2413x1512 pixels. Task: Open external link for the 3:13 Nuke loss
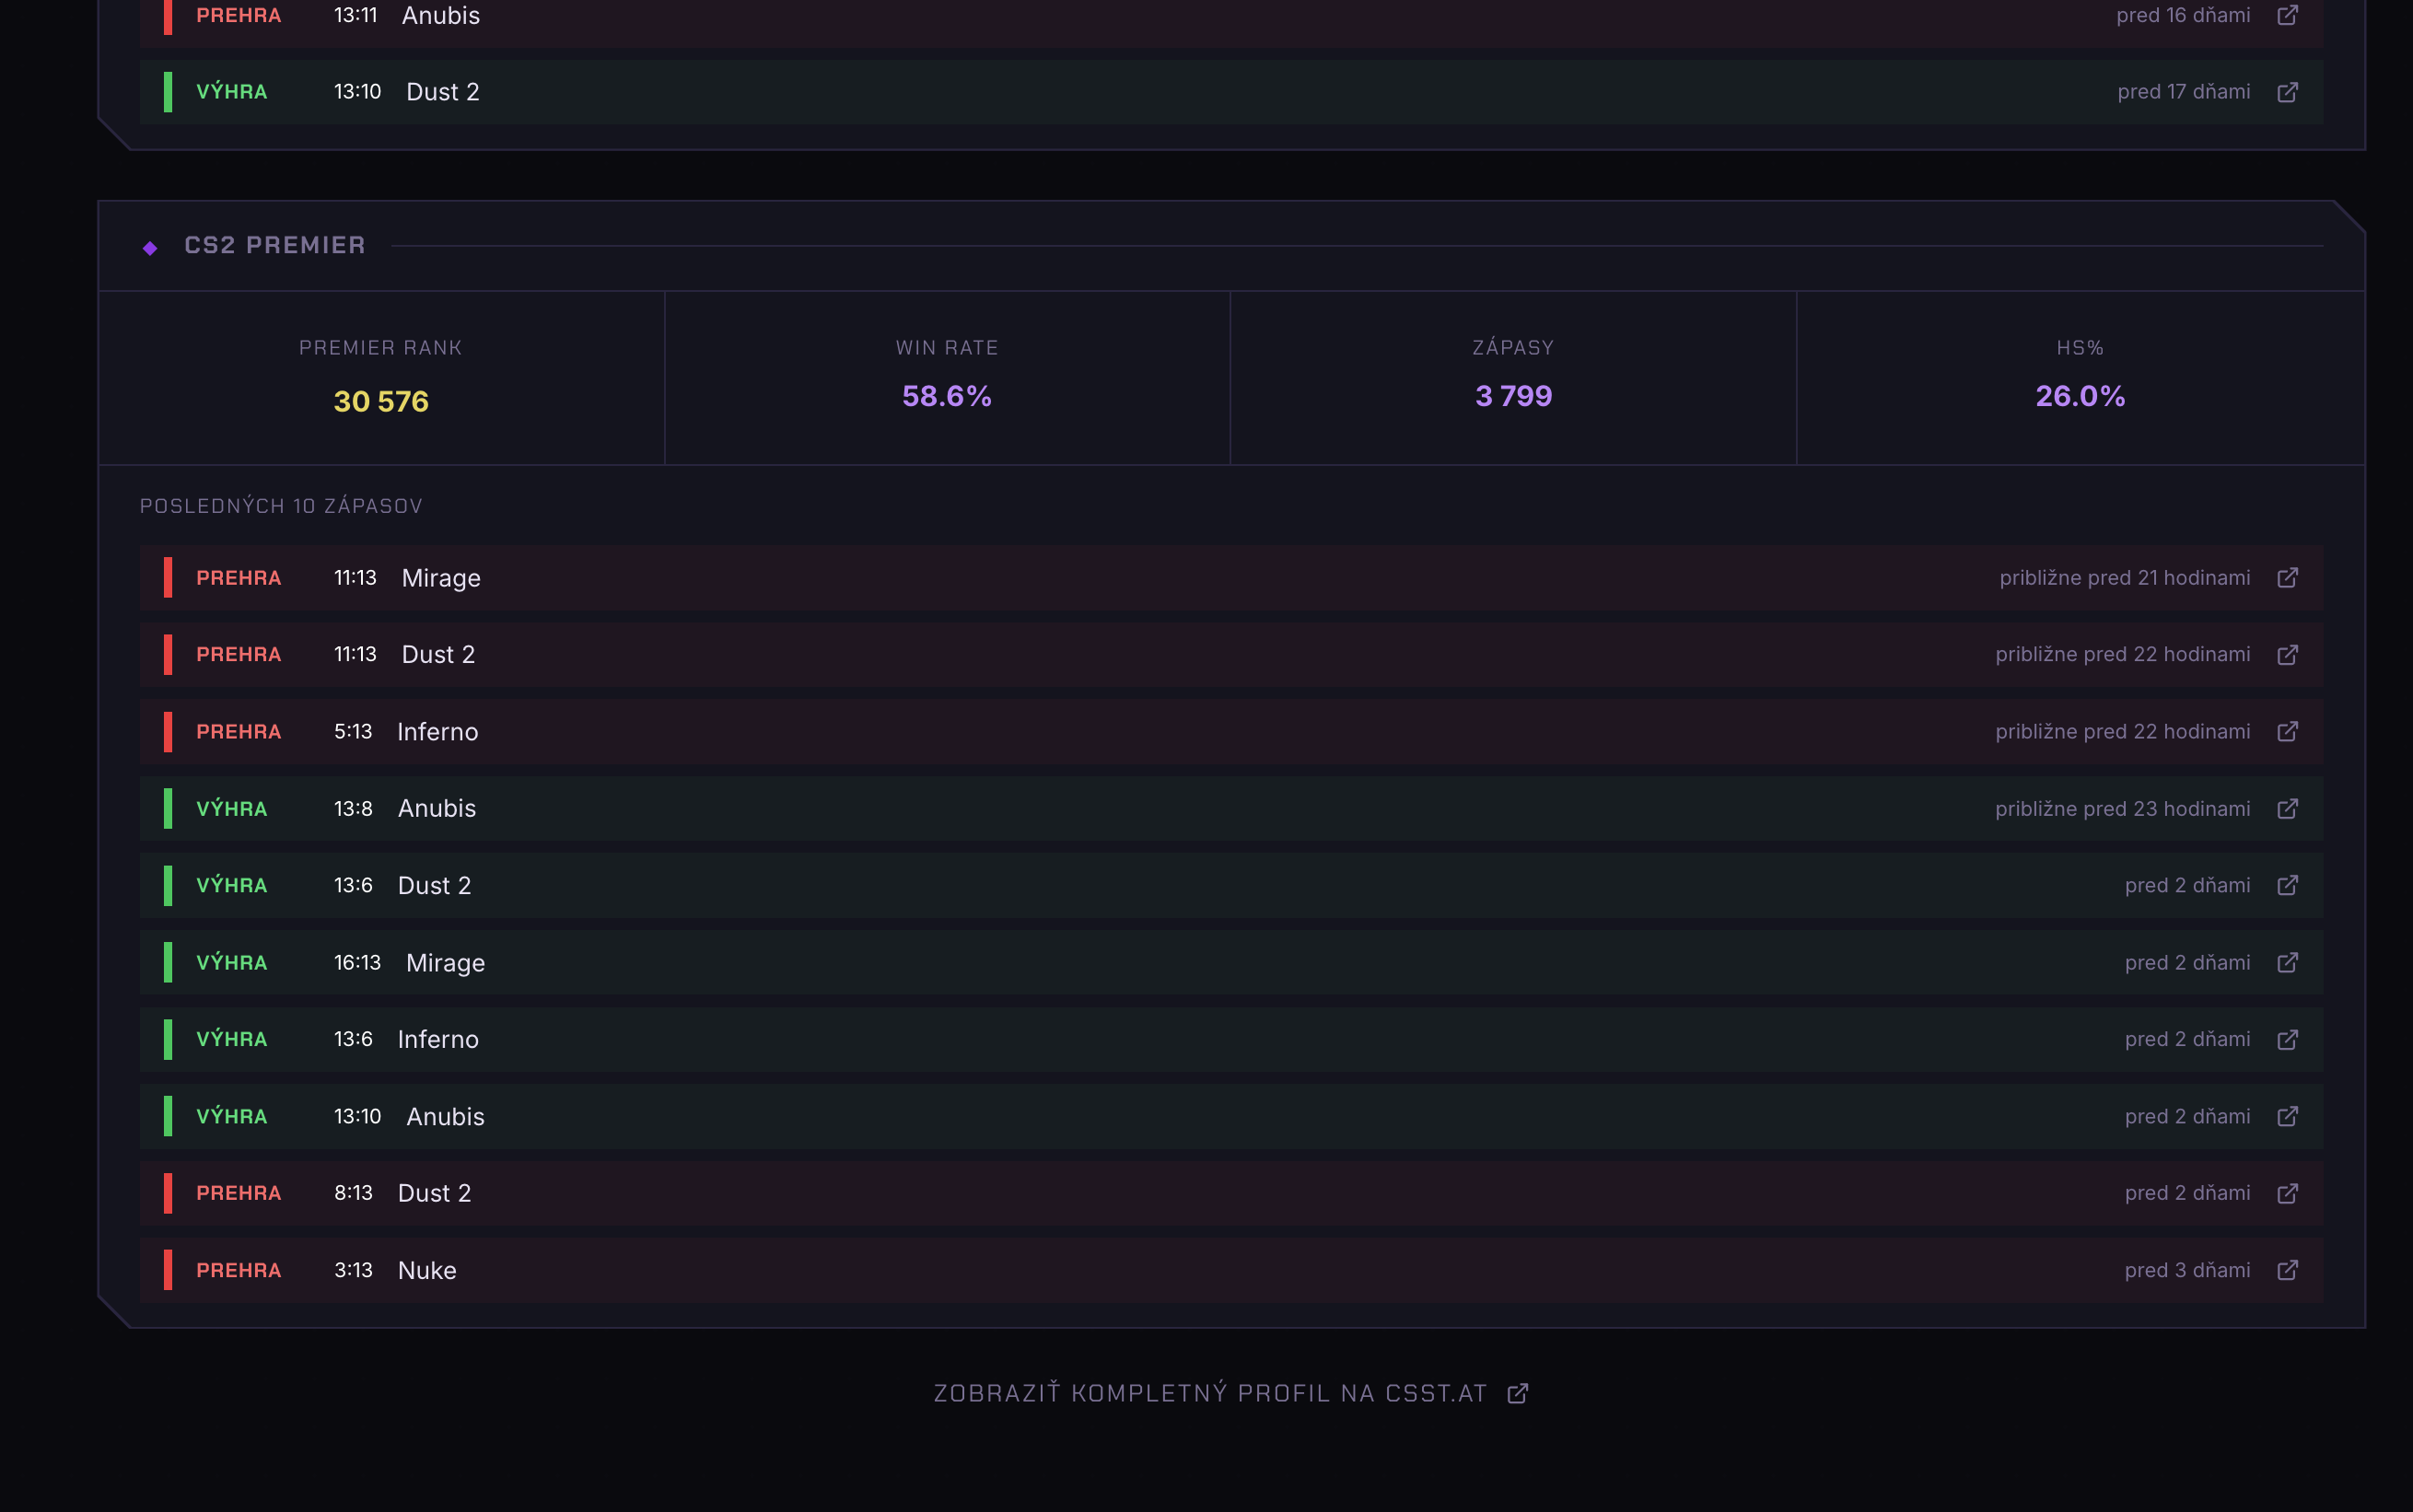[x=2288, y=1270]
